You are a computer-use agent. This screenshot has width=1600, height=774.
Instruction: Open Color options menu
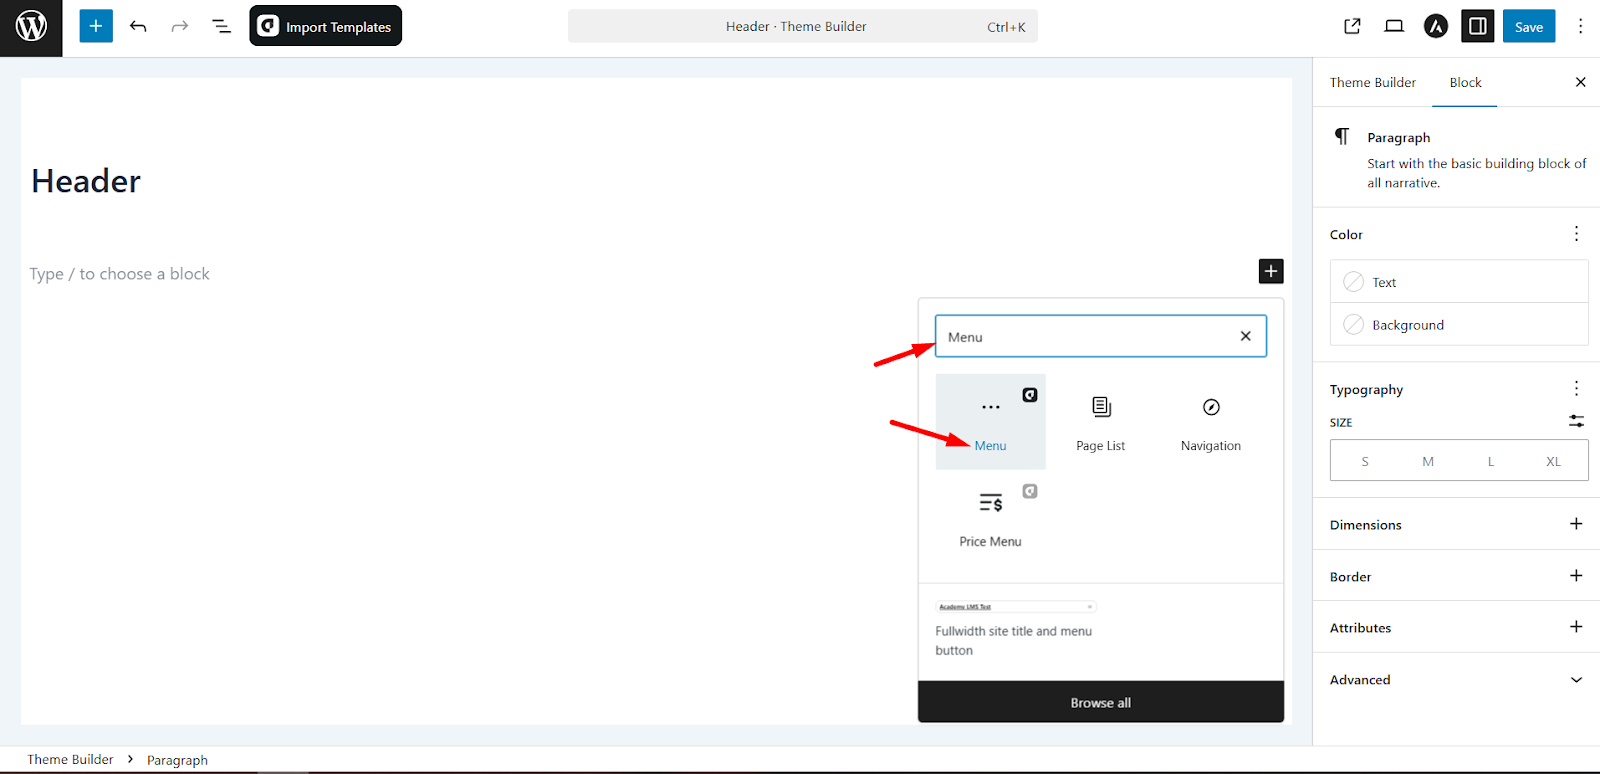[1576, 234]
